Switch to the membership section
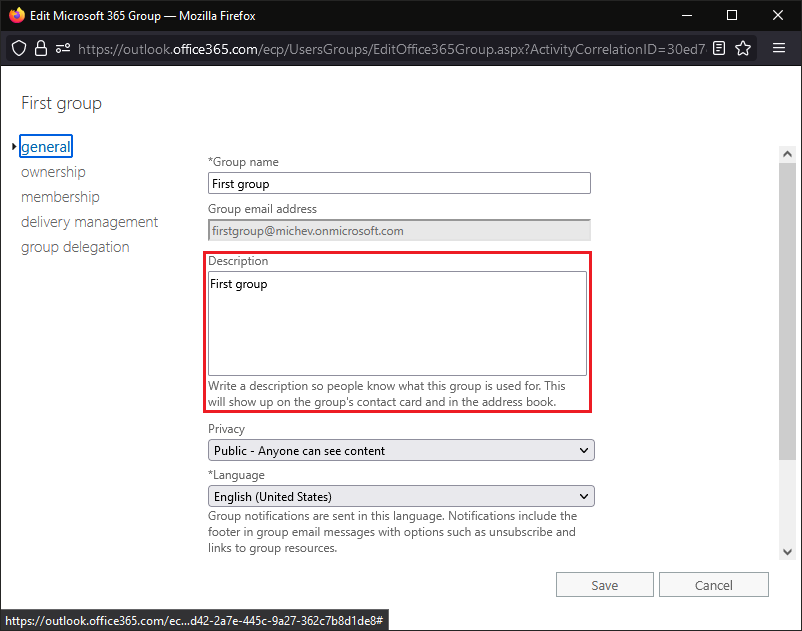The width and height of the screenshot is (802, 631). pyautogui.click(x=60, y=197)
